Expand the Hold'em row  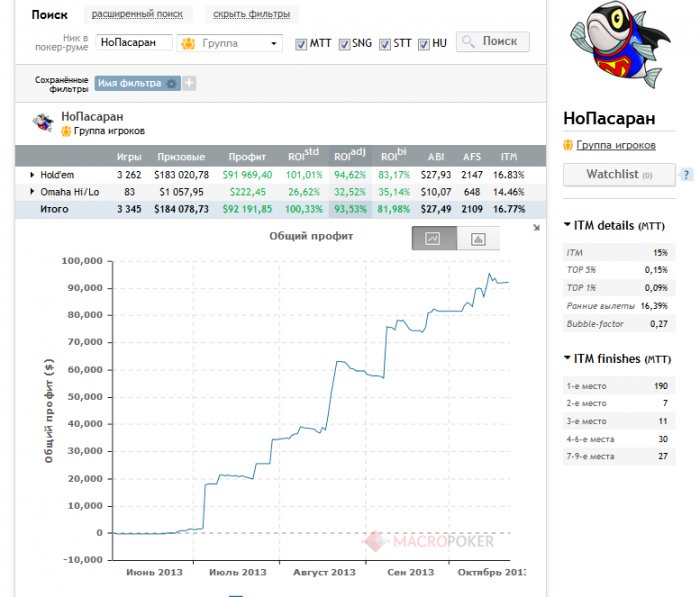[x=32, y=175]
